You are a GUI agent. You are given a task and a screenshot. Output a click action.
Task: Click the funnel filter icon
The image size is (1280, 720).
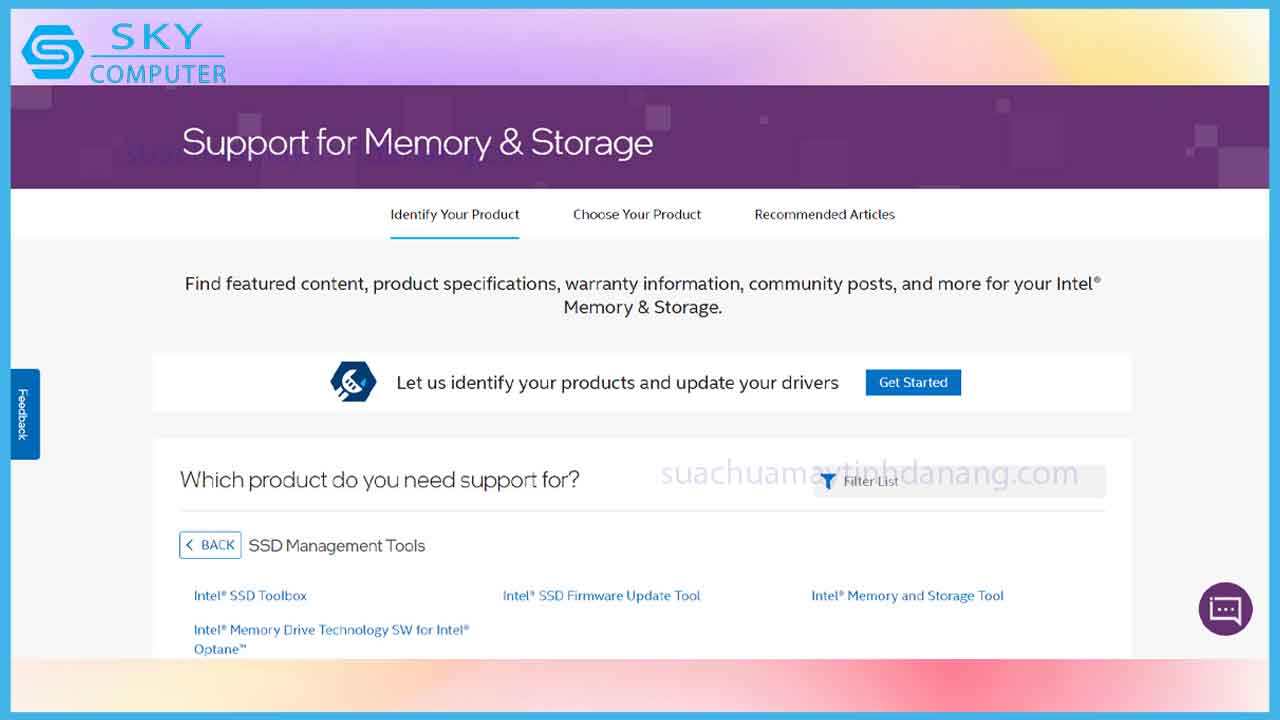(x=827, y=481)
